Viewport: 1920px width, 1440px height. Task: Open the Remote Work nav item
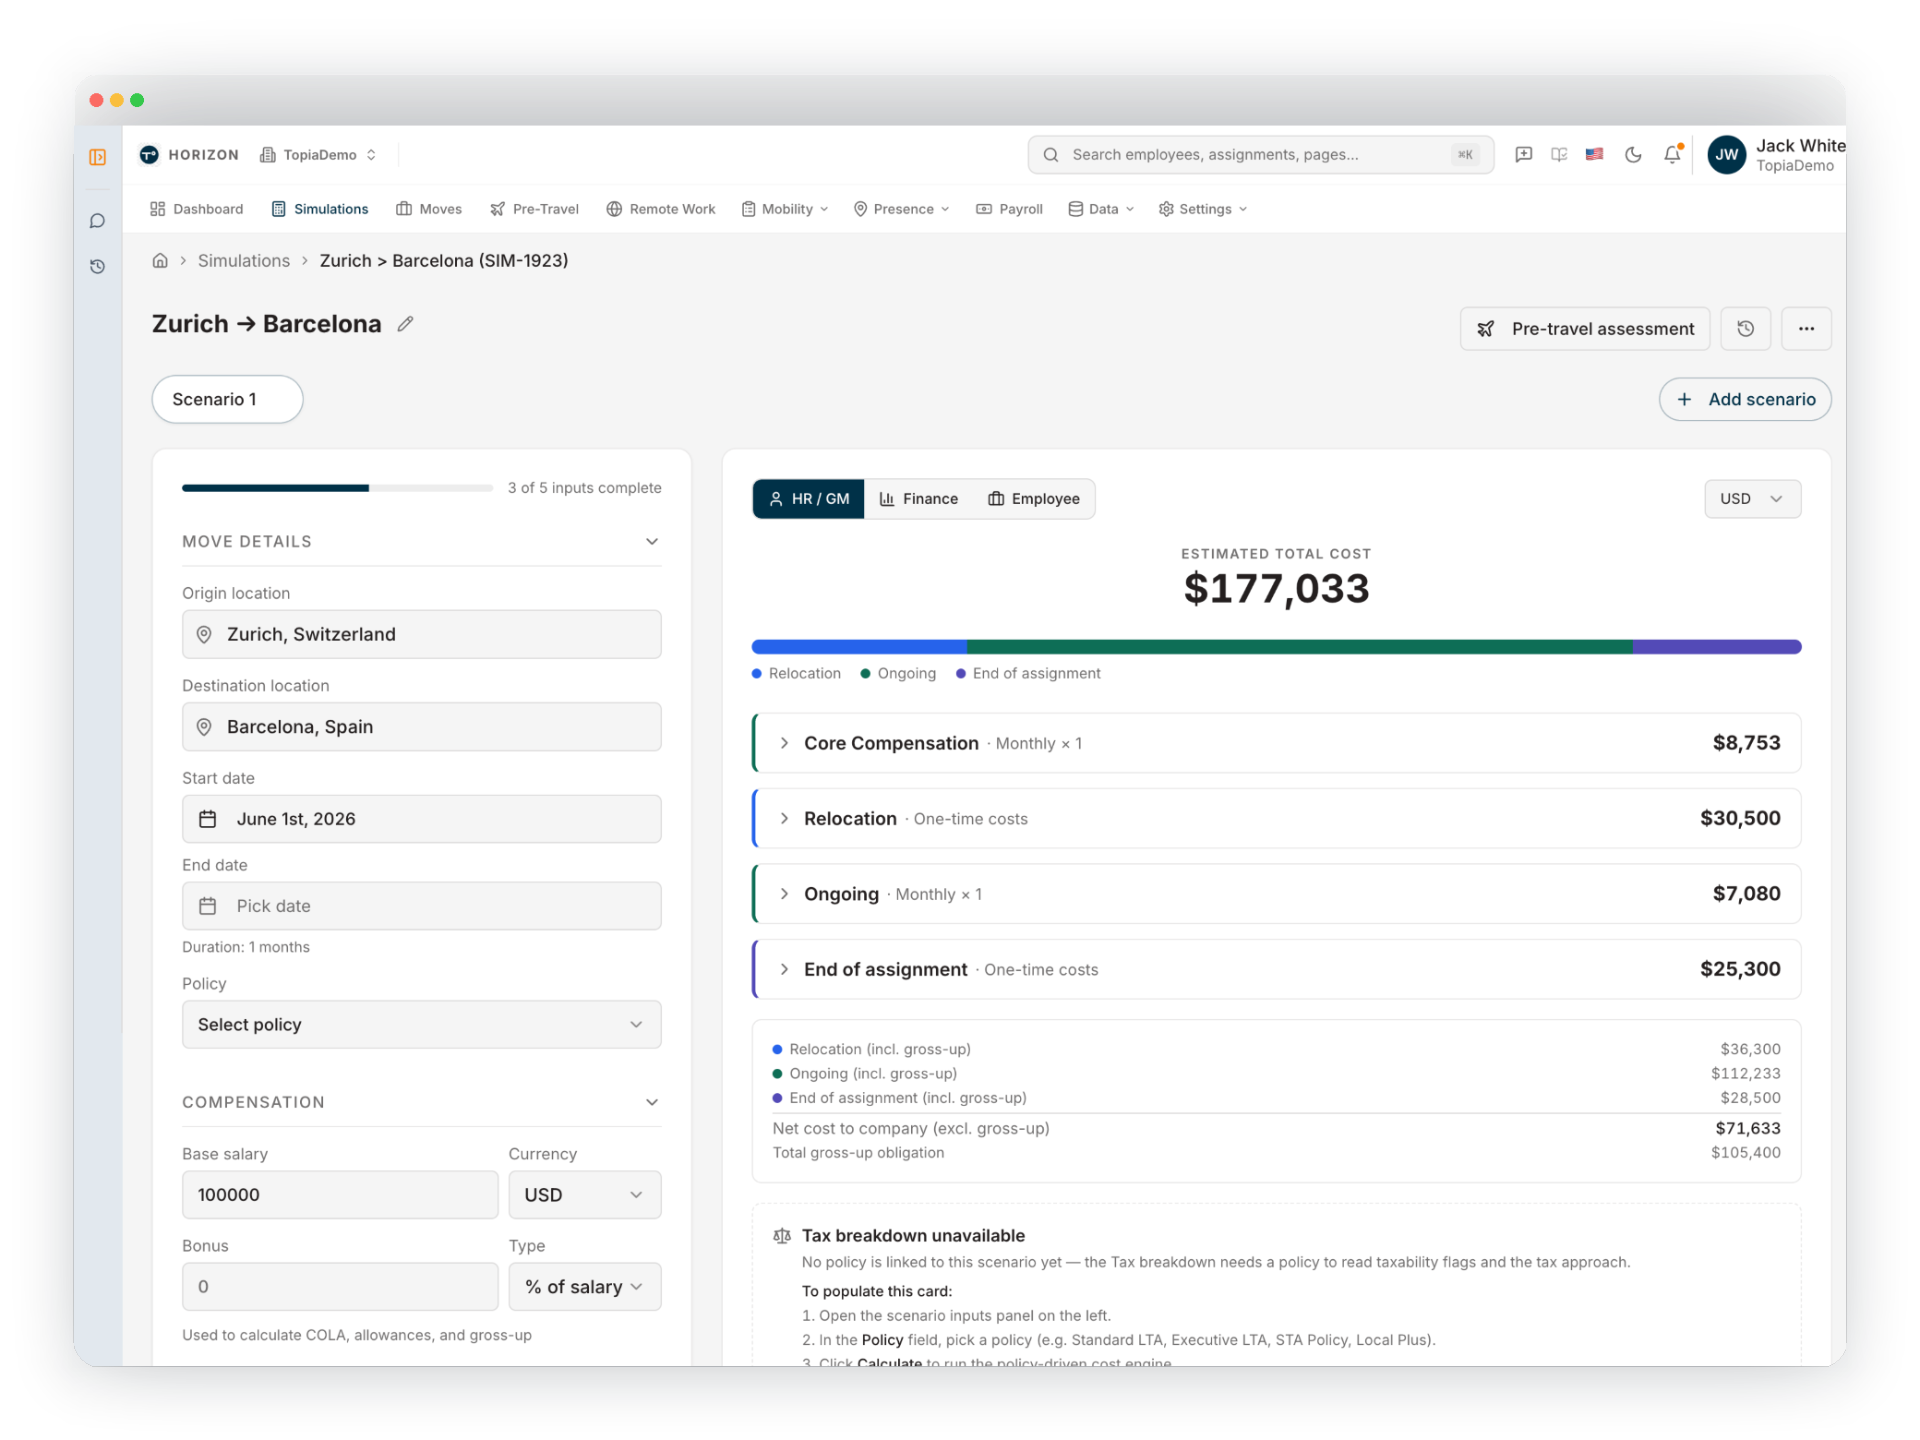pyautogui.click(x=661, y=209)
